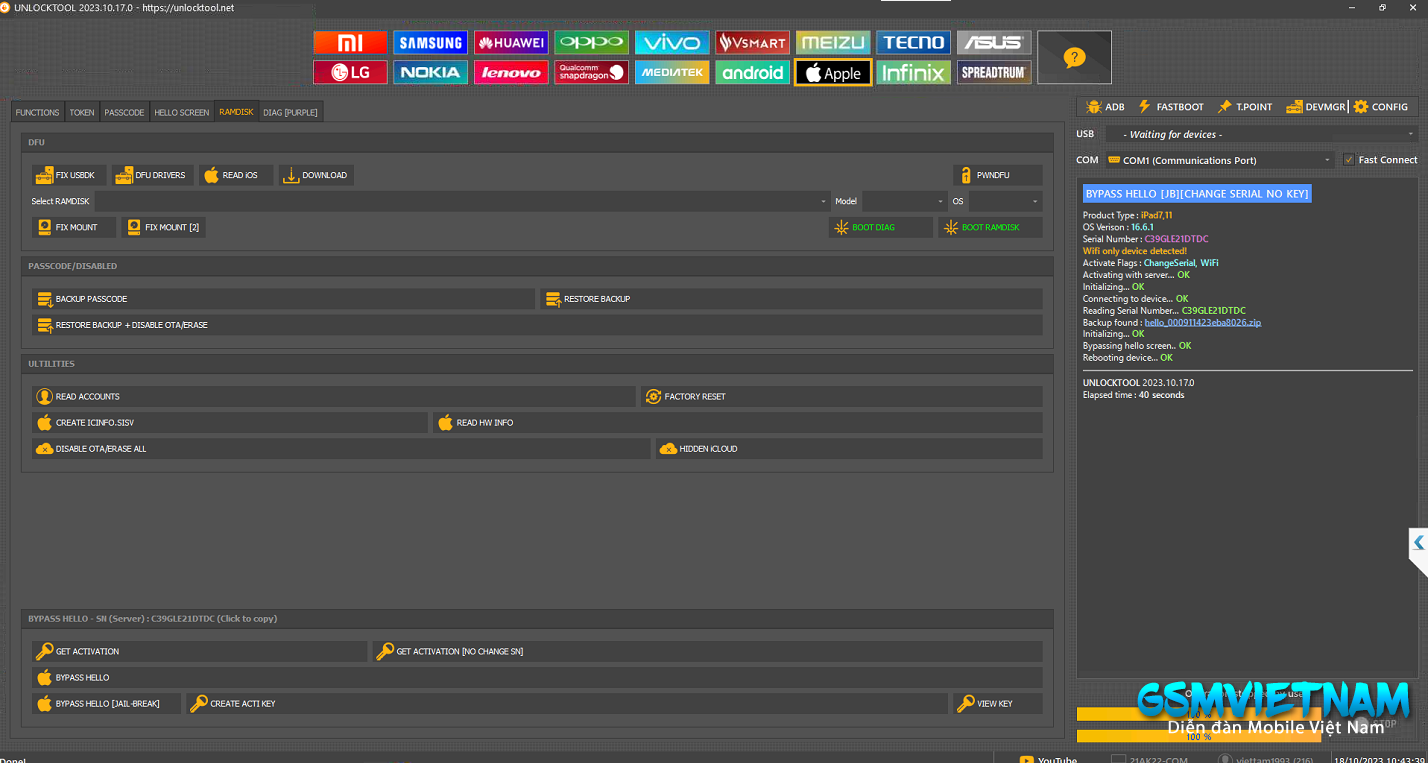Click the BOOT DIAG button
1428x763 pixels.
coord(880,227)
